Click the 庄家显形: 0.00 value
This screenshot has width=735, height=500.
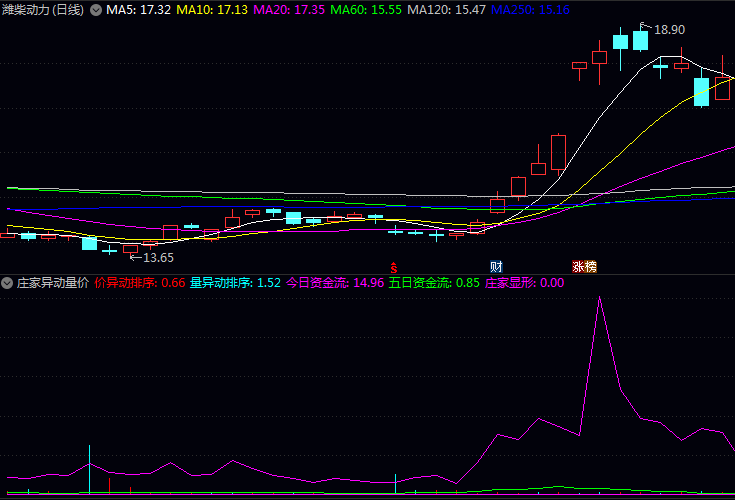click(524, 283)
